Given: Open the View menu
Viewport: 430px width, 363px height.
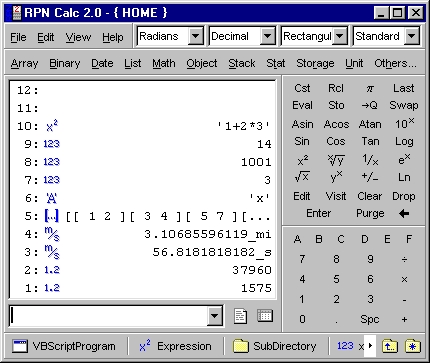Looking at the screenshot, I should [78, 37].
